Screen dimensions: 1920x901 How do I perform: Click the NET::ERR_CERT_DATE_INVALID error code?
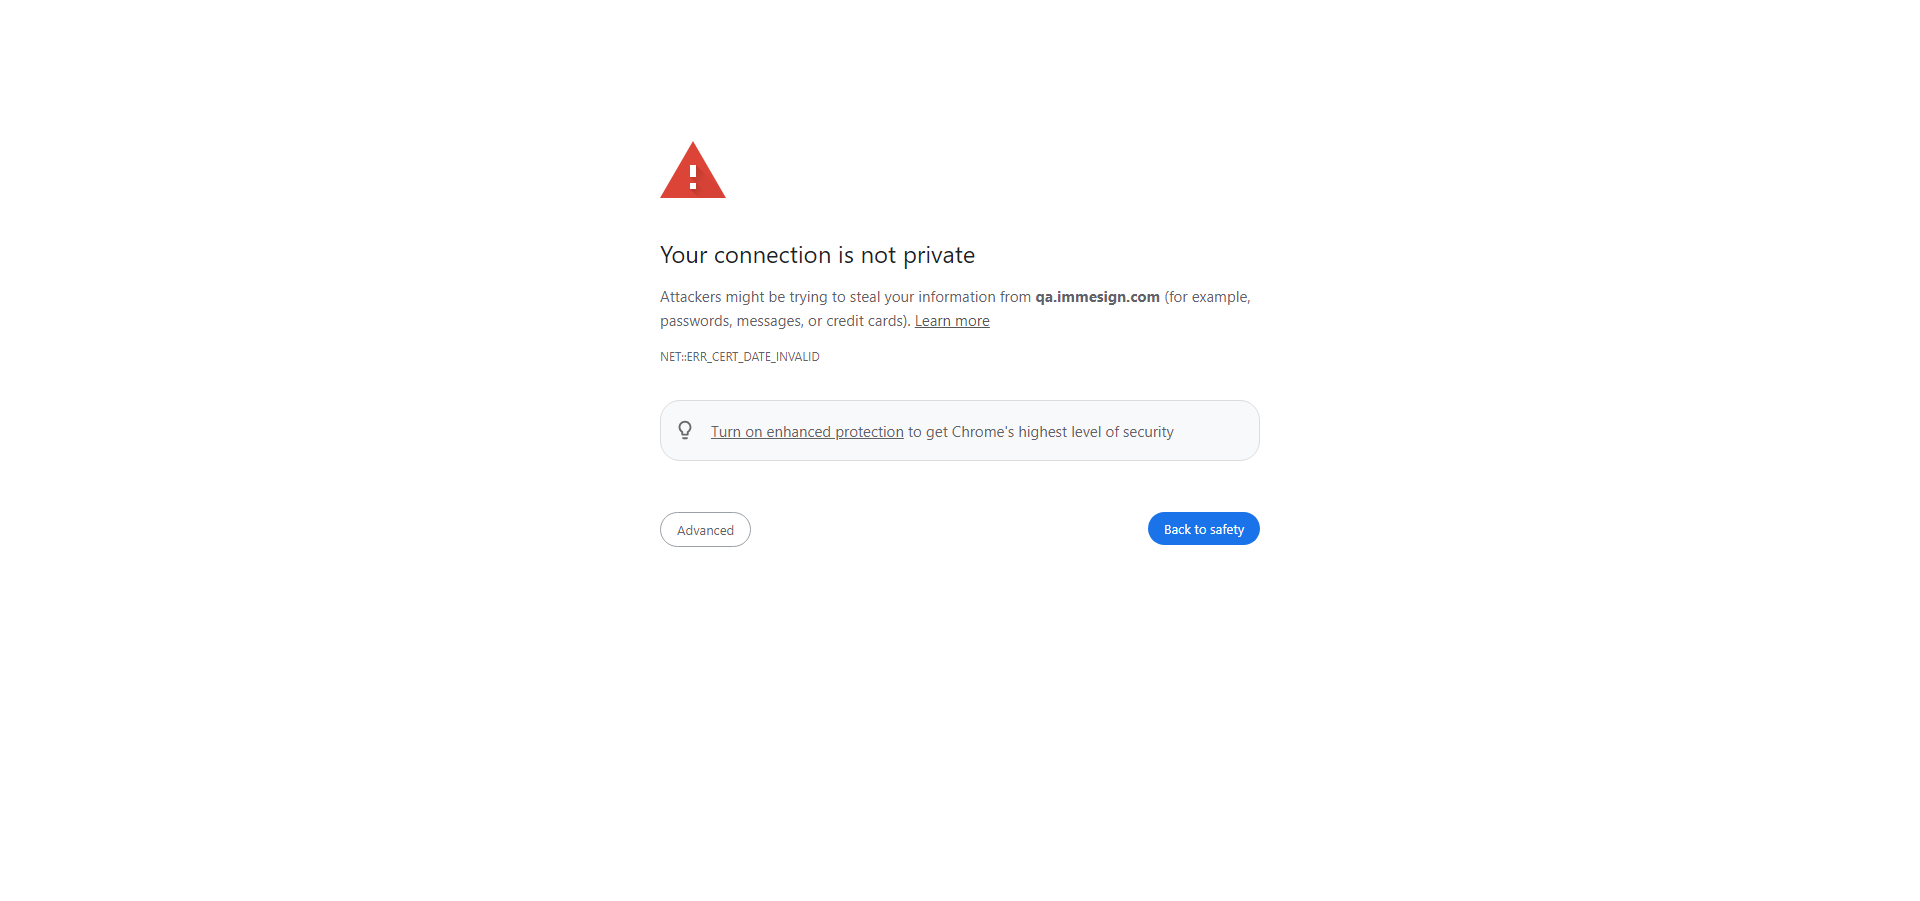pos(740,357)
